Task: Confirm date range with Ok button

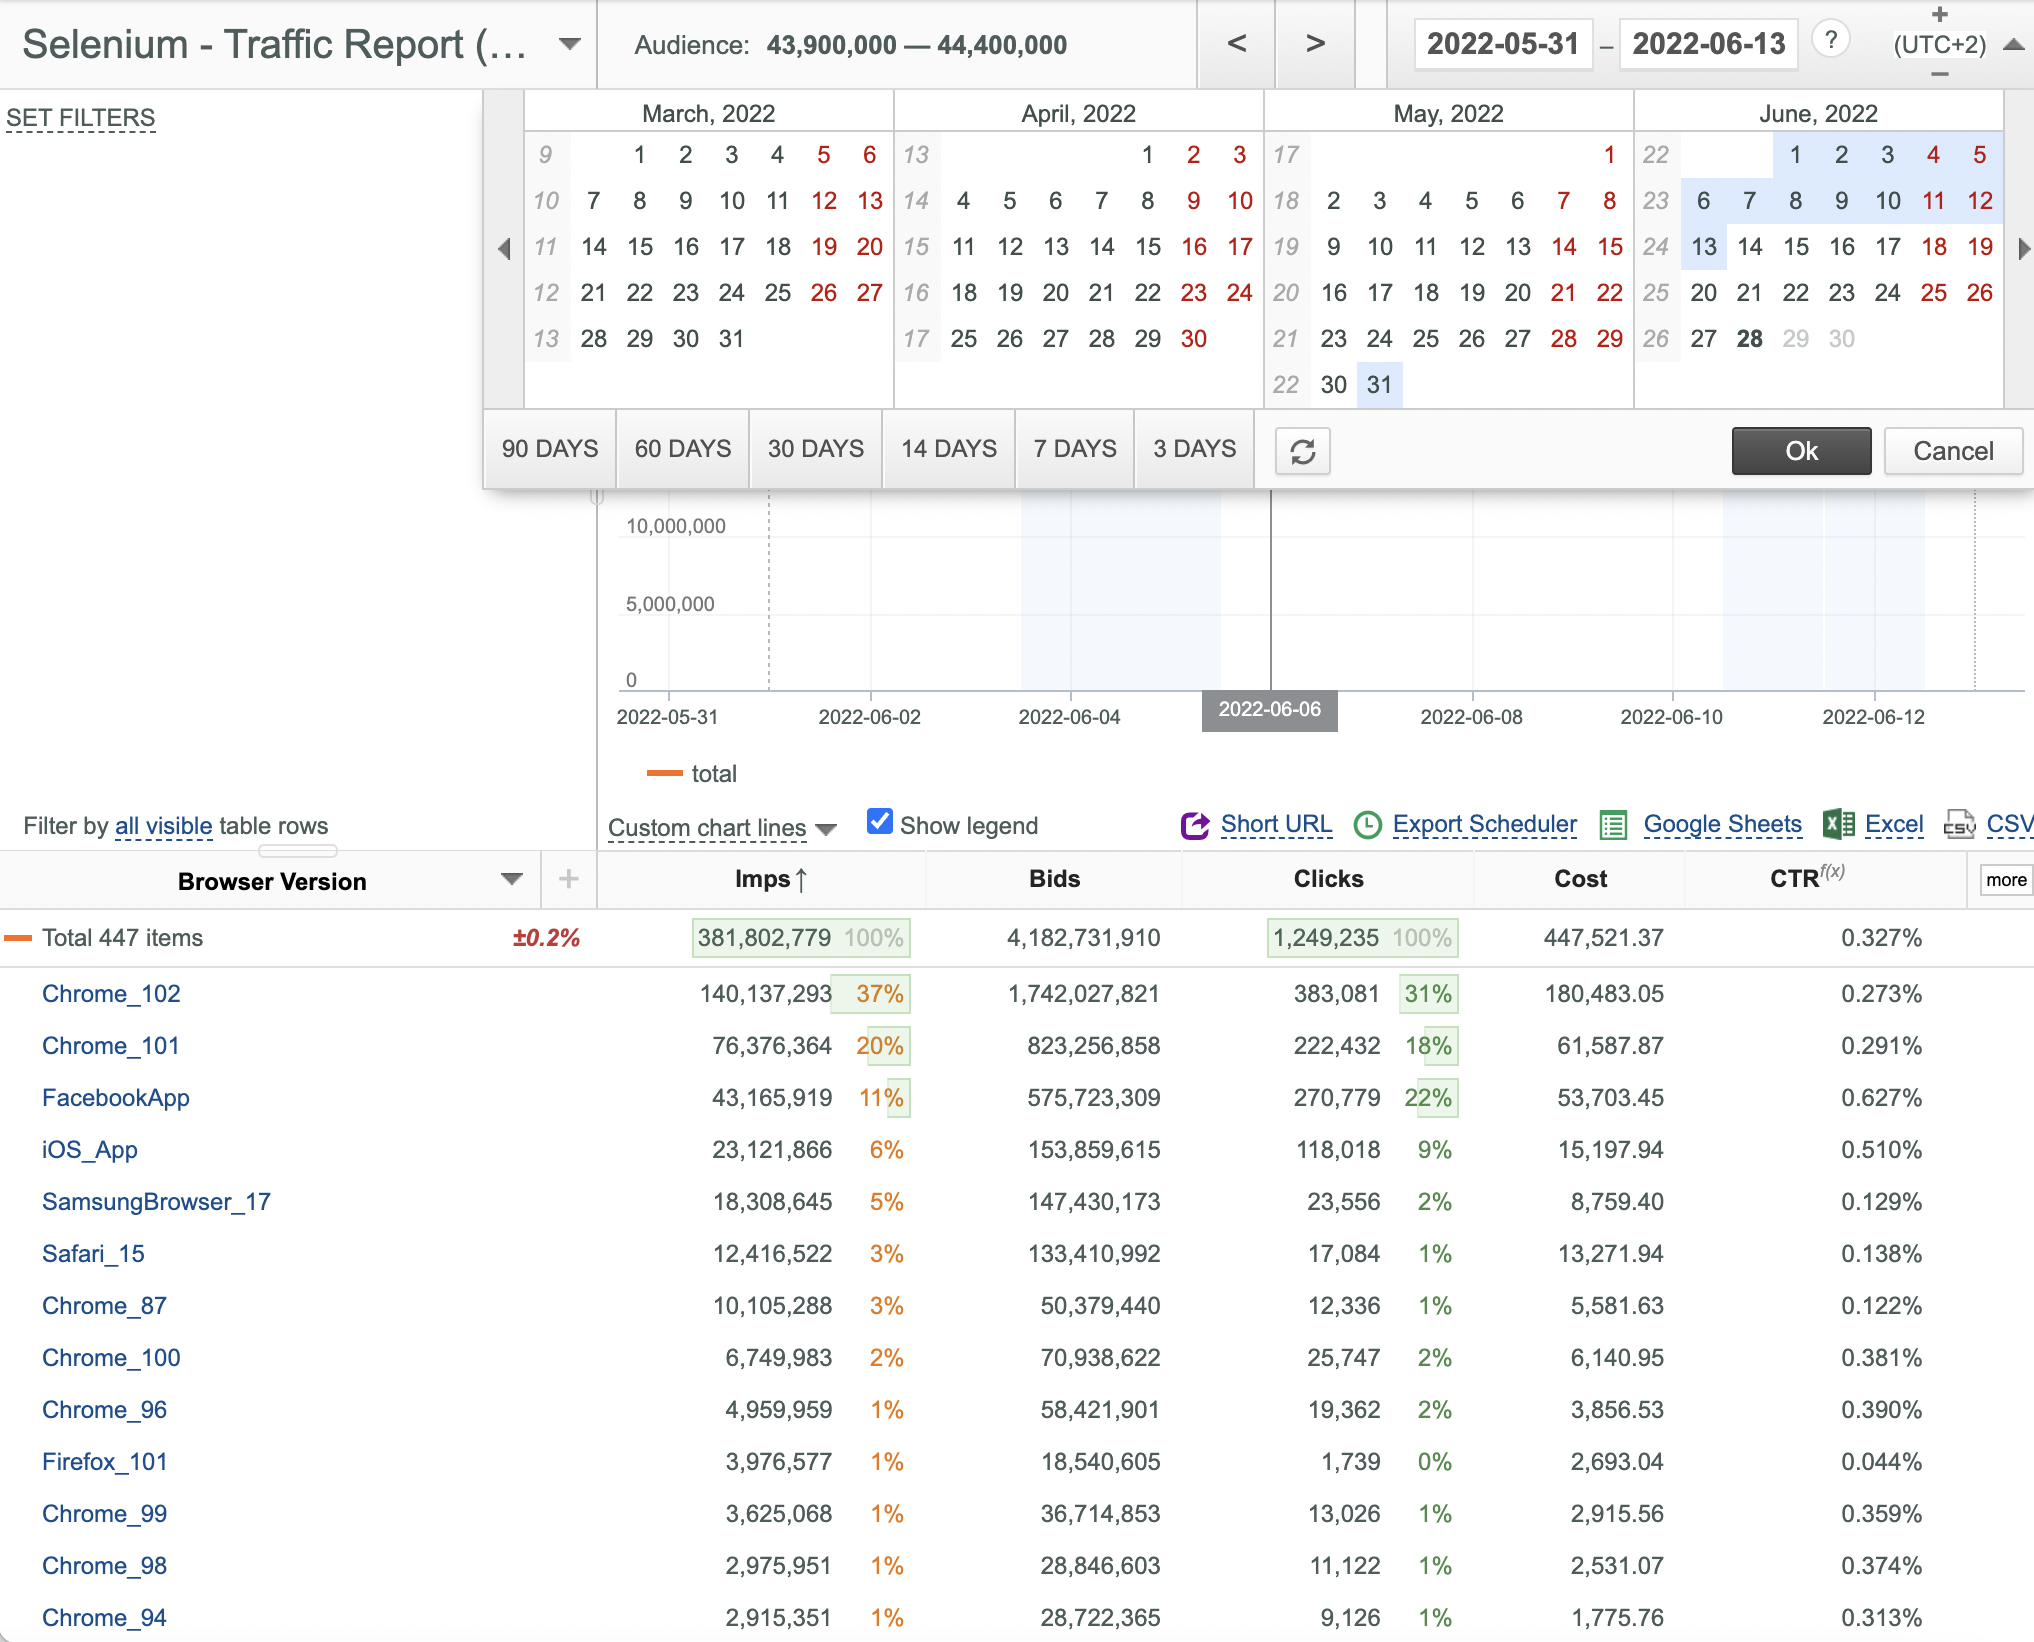Action: [1801, 451]
